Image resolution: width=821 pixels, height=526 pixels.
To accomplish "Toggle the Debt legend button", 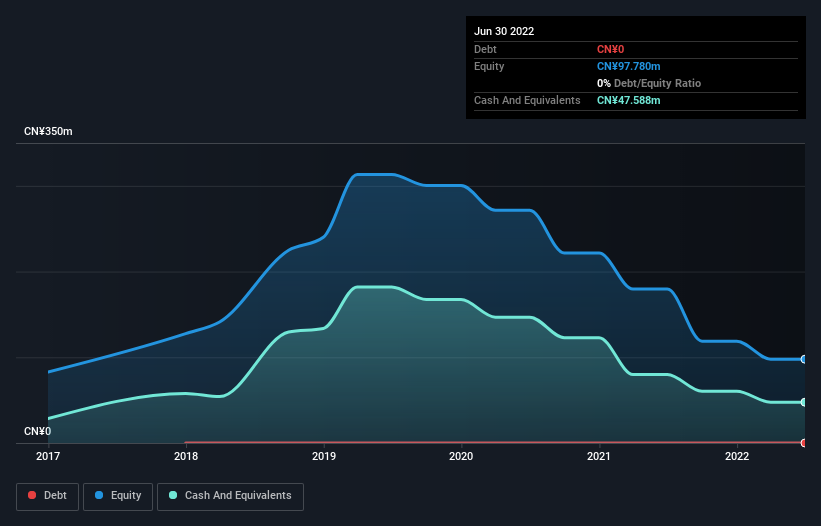I will pyautogui.click(x=48, y=496).
